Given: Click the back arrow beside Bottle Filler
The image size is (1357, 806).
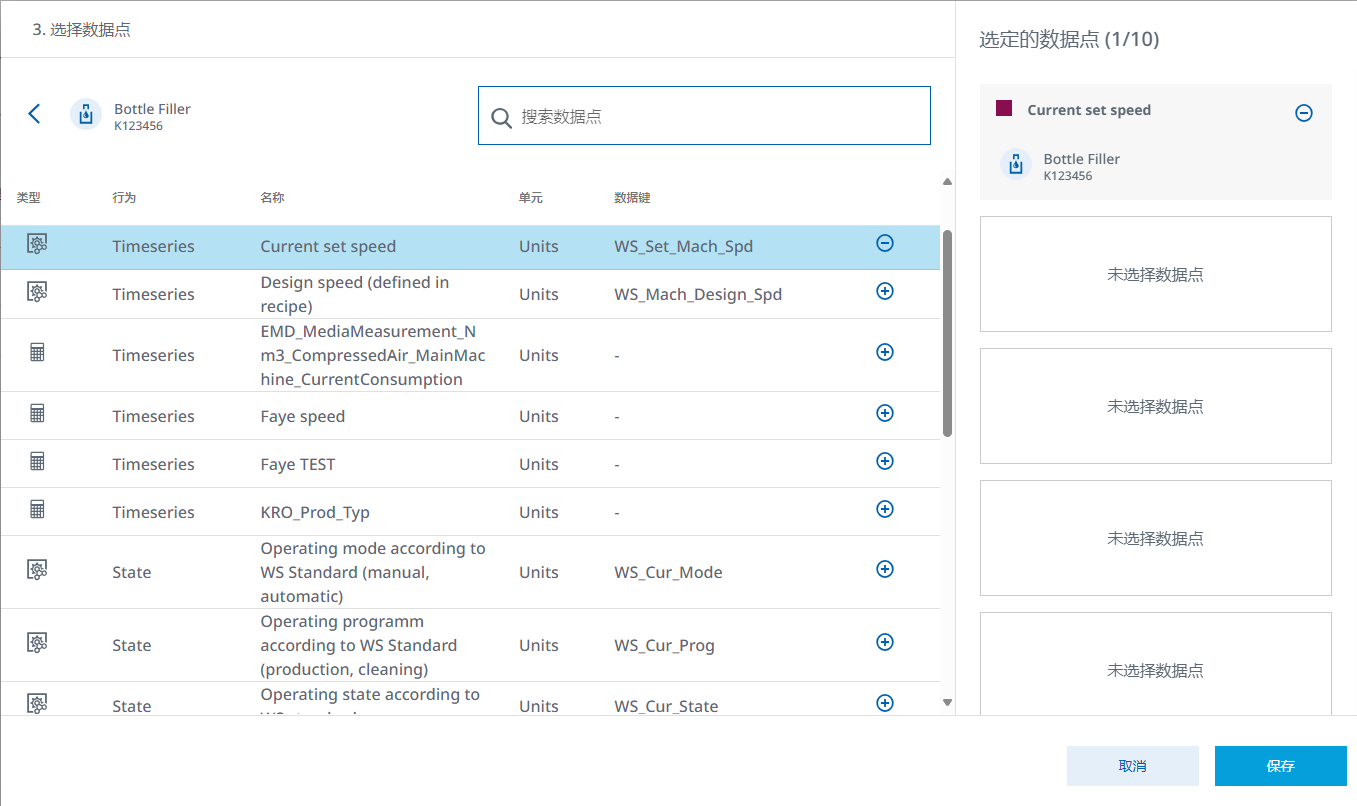Looking at the screenshot, I should 35,114.
